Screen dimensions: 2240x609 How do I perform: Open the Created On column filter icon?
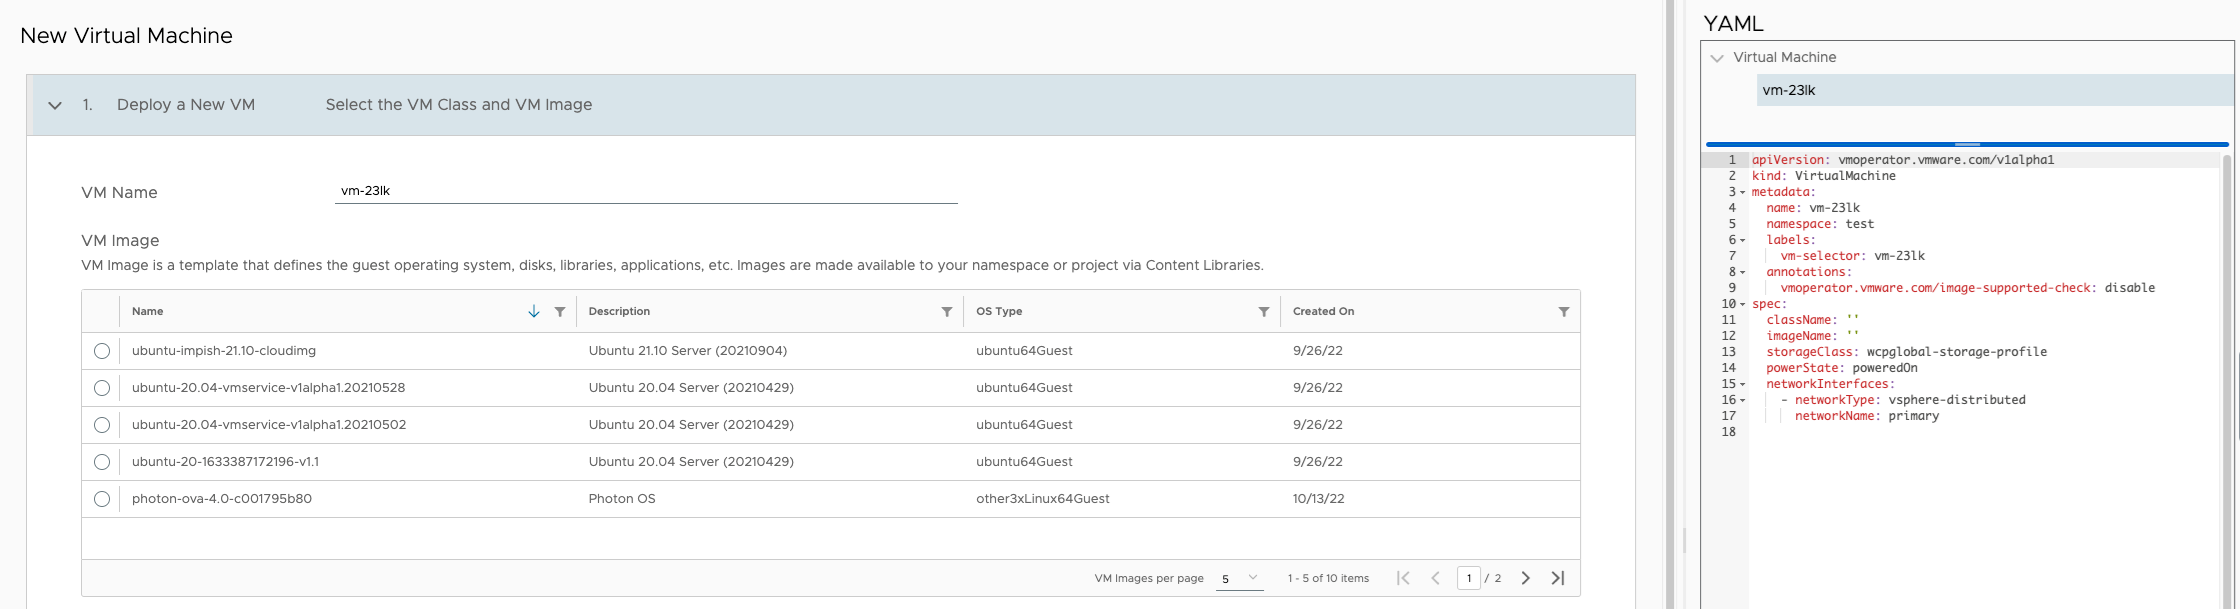[x=1564, y=312]
